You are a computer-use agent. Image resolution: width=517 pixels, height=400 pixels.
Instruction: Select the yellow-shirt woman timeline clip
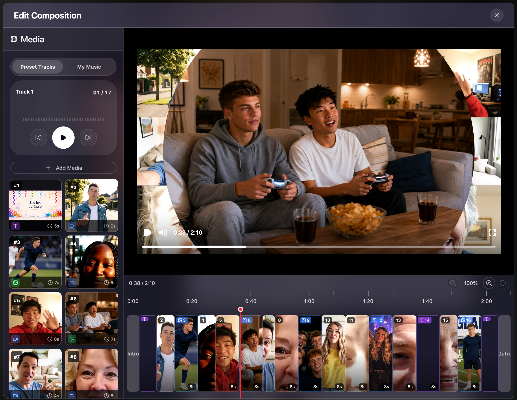(x=333, y=353)
